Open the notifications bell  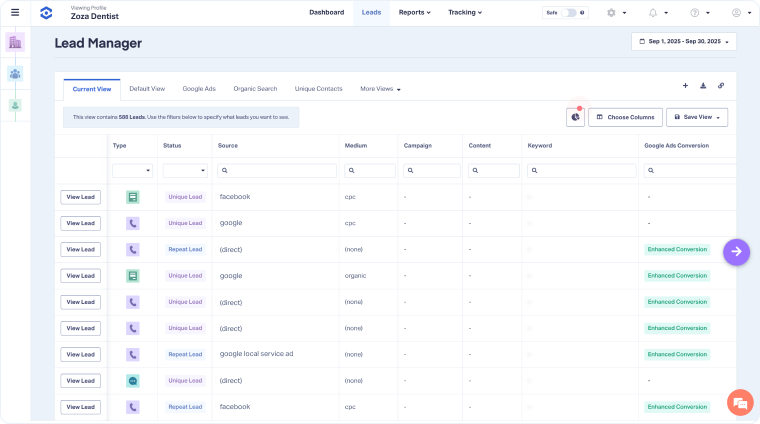coord(653,13)
